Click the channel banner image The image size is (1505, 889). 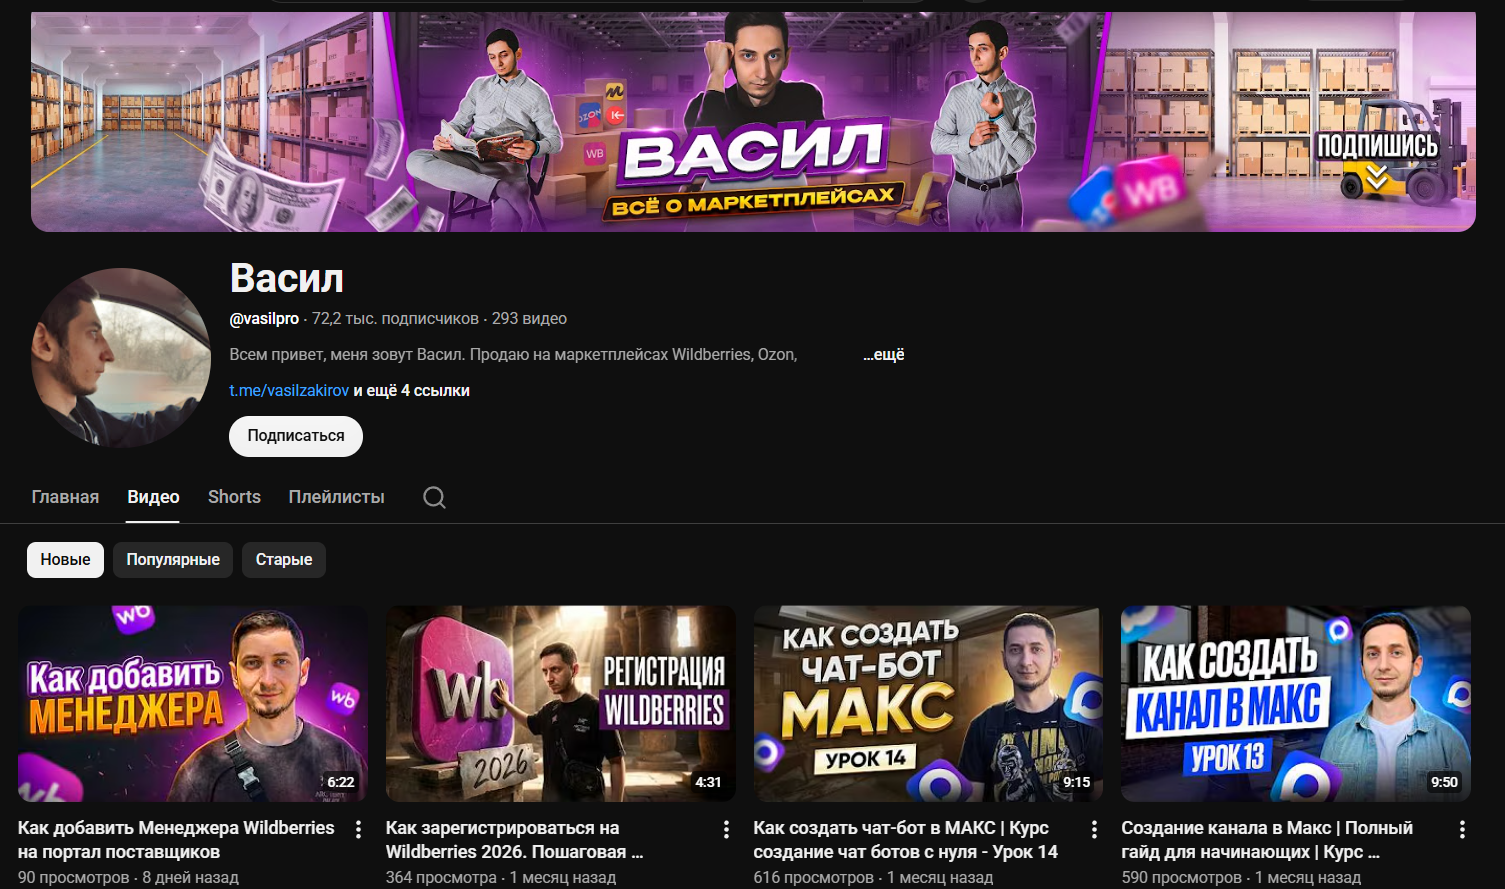coord(753,122)
